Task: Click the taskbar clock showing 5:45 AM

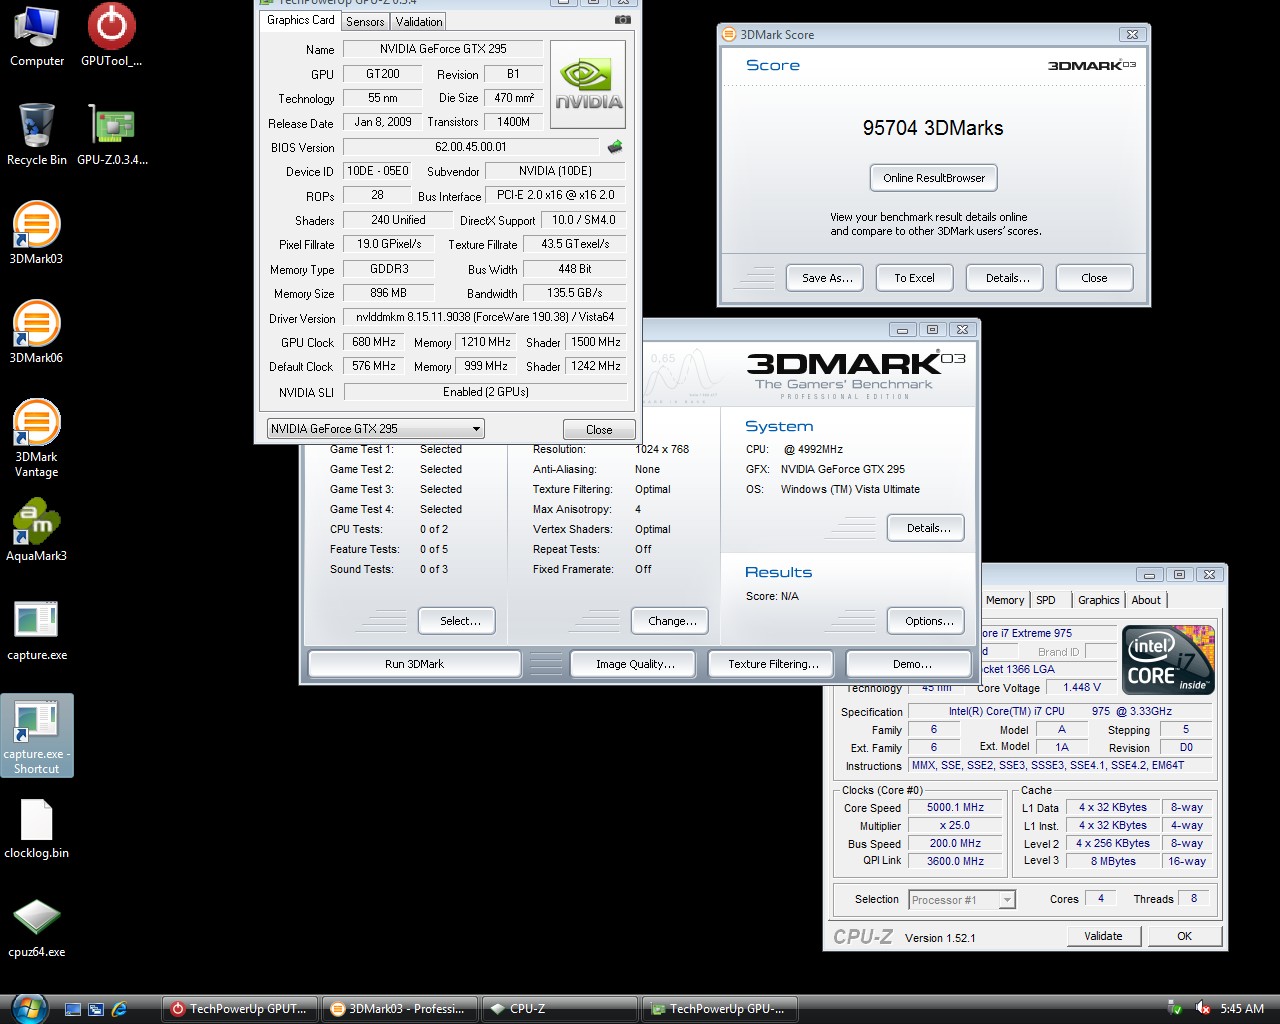Action: 1242,1009
